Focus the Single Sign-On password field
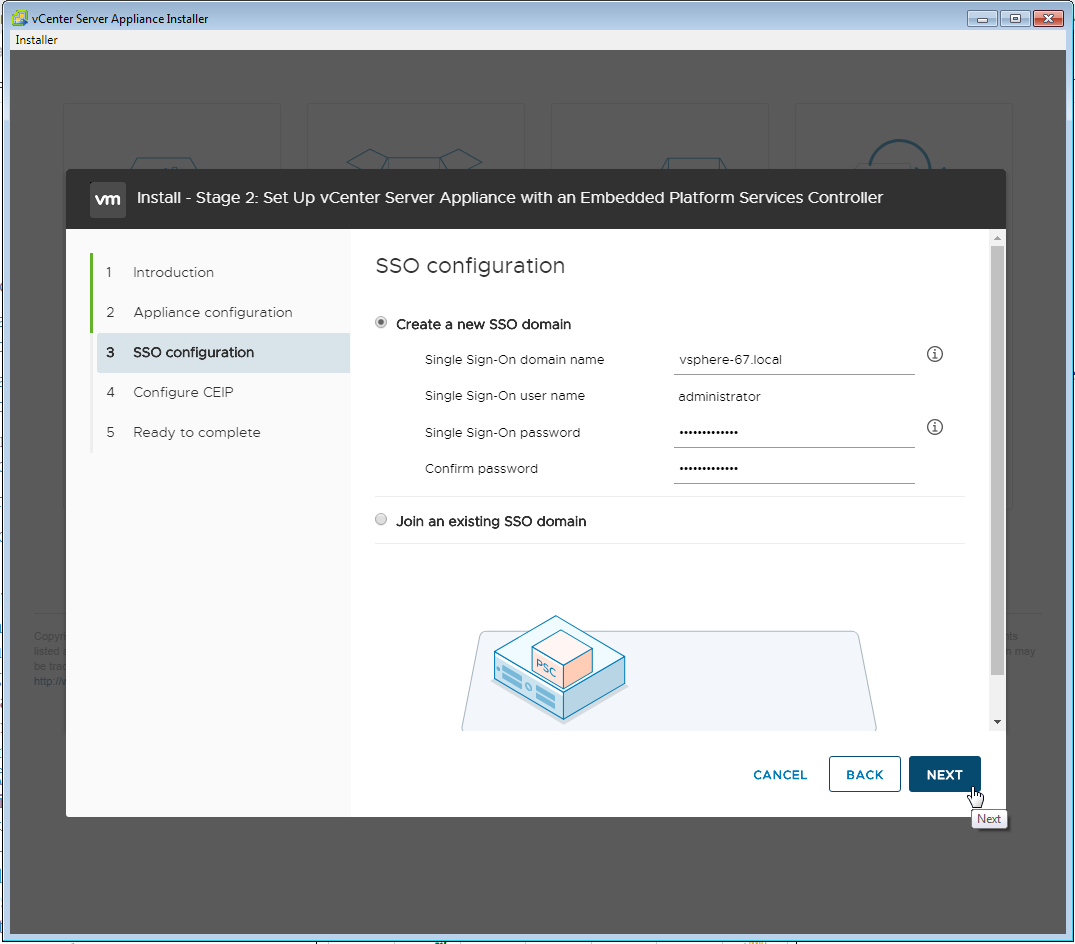The width and height of the screenshot is (1075, 944). pos(794,433)
